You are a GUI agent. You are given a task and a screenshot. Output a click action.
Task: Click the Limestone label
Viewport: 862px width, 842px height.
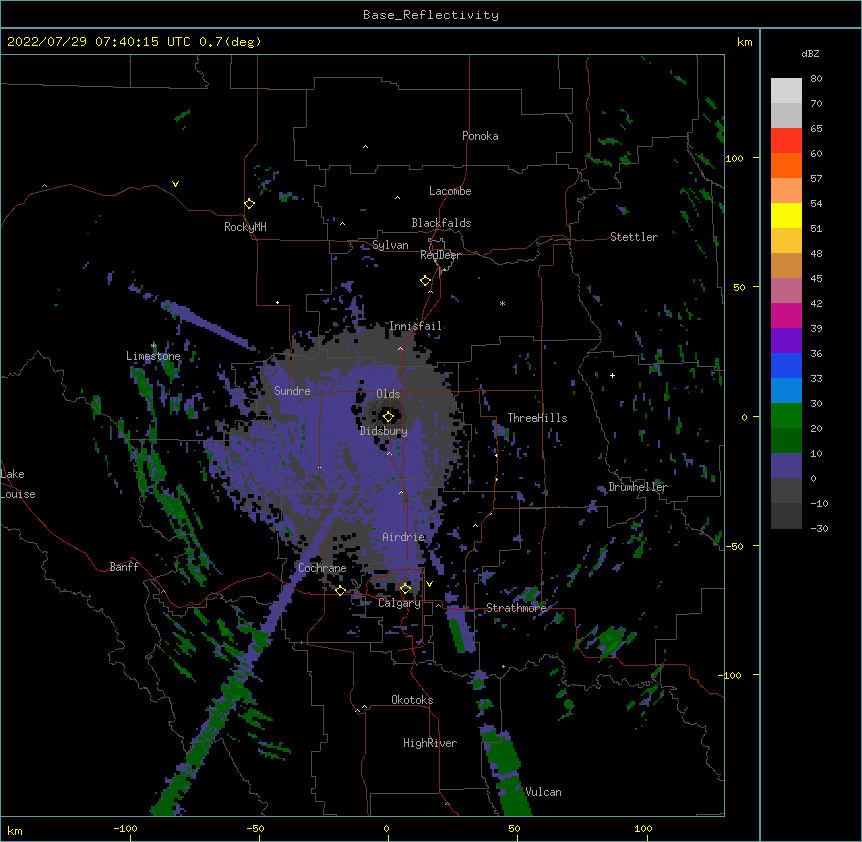coord(153,356)
